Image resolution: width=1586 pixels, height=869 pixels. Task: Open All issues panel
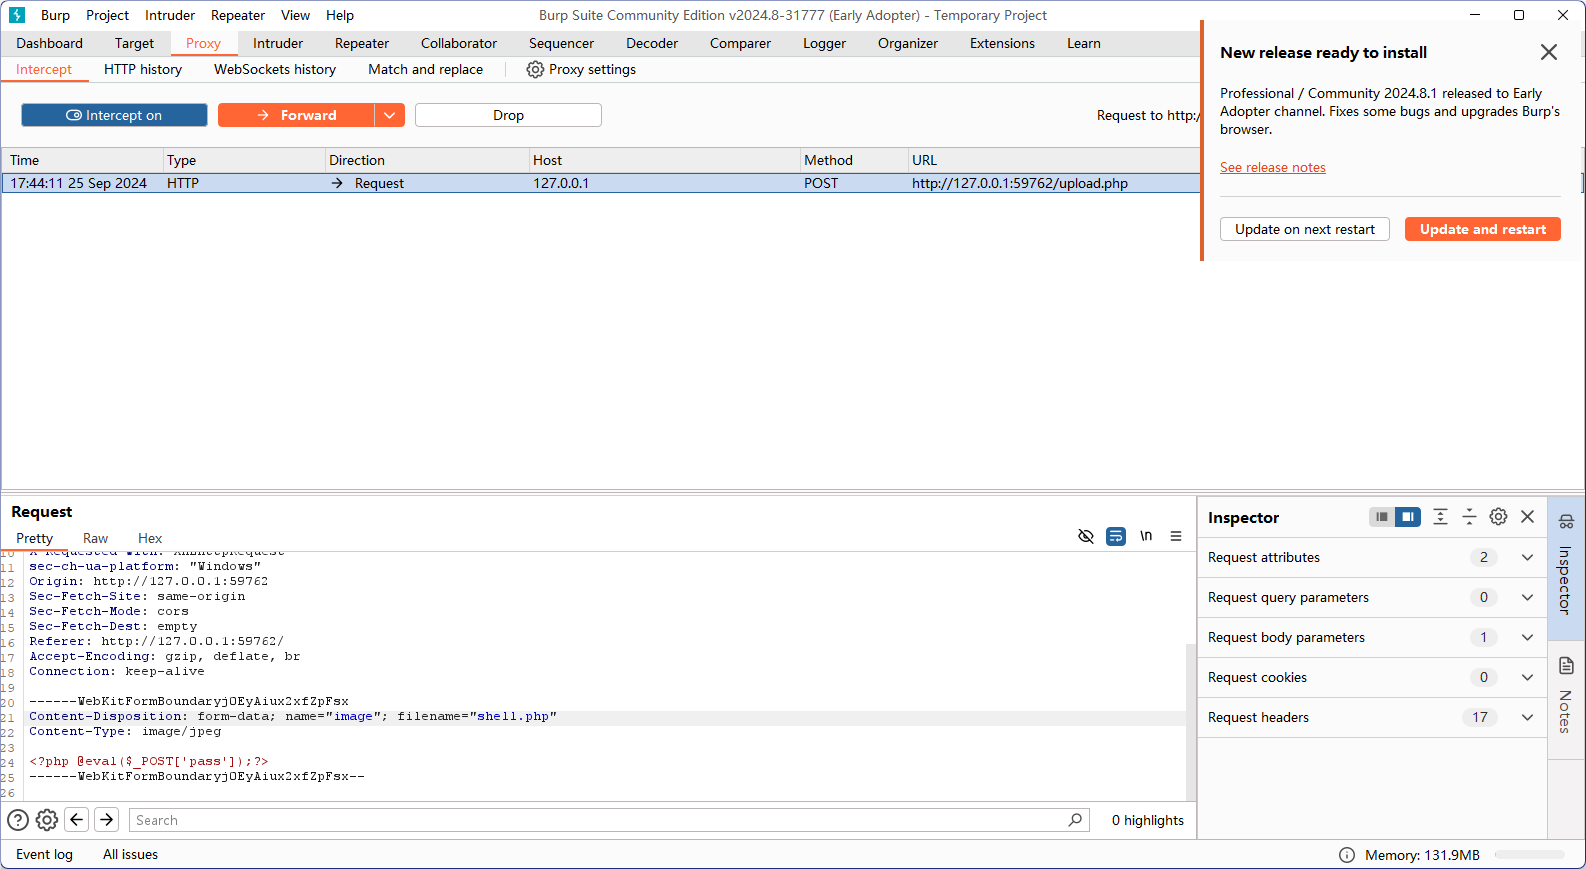tap(130, 854)
